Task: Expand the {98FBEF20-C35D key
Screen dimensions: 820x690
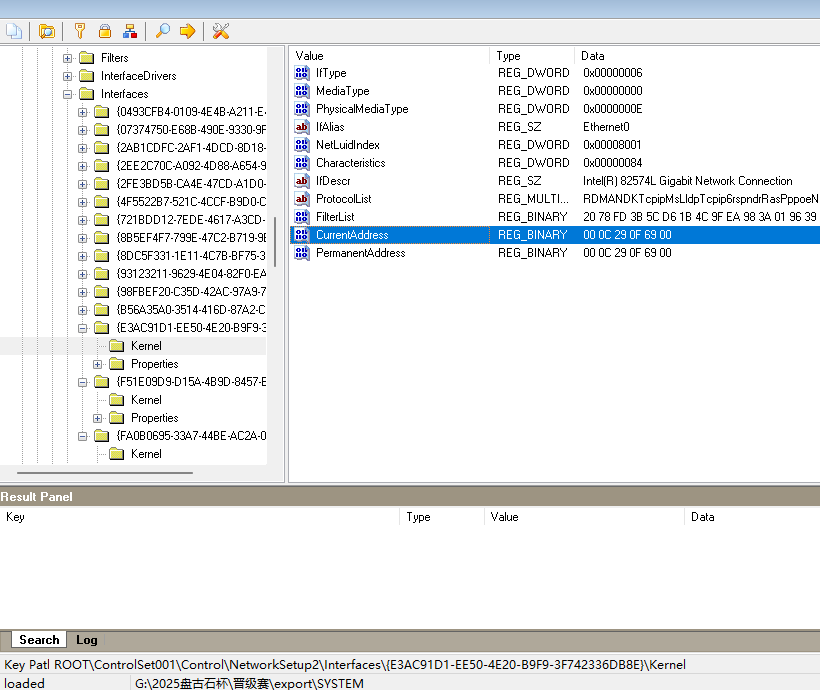Action: click(83, 292)
